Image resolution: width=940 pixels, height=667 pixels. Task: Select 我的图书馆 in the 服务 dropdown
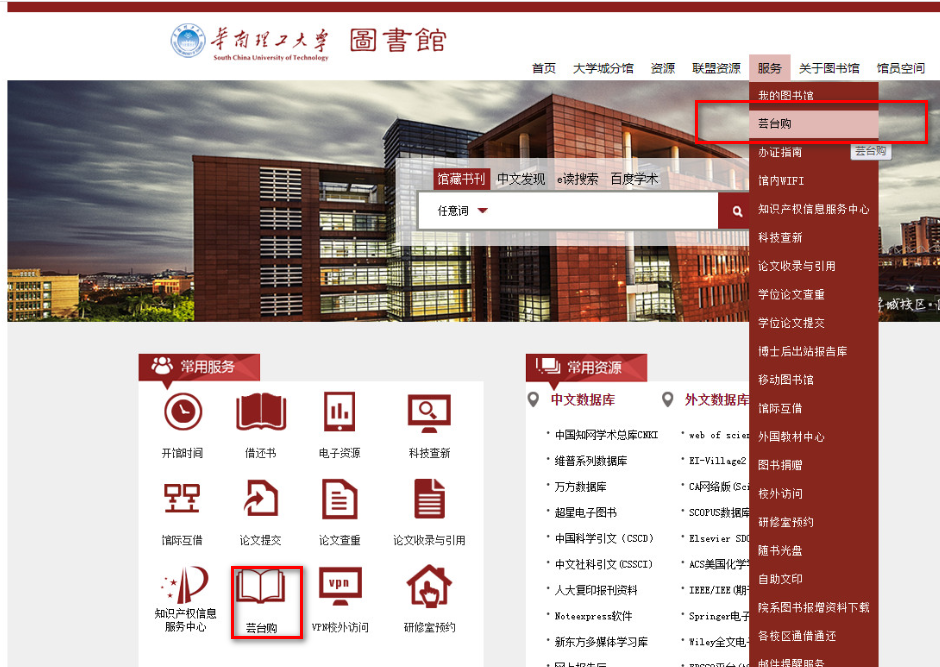(x=814, y=95)
